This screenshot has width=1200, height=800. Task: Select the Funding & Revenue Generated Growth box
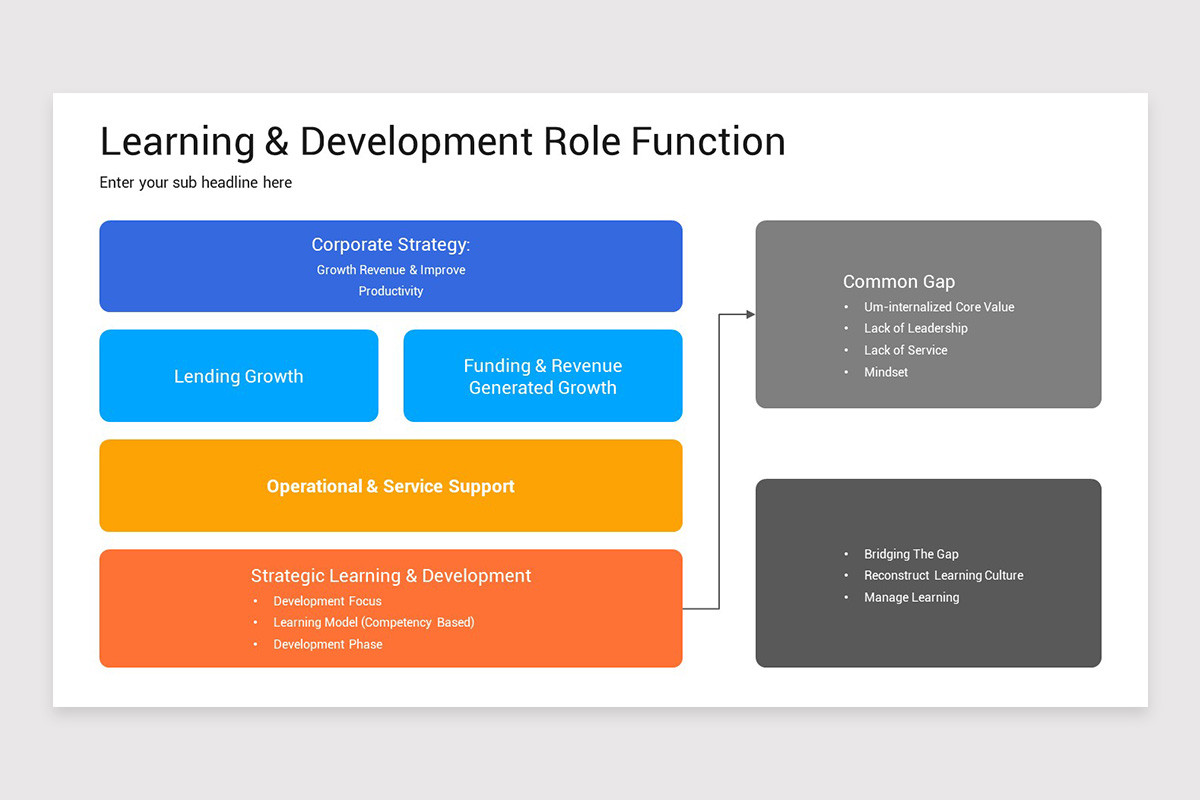click(542, 376)
